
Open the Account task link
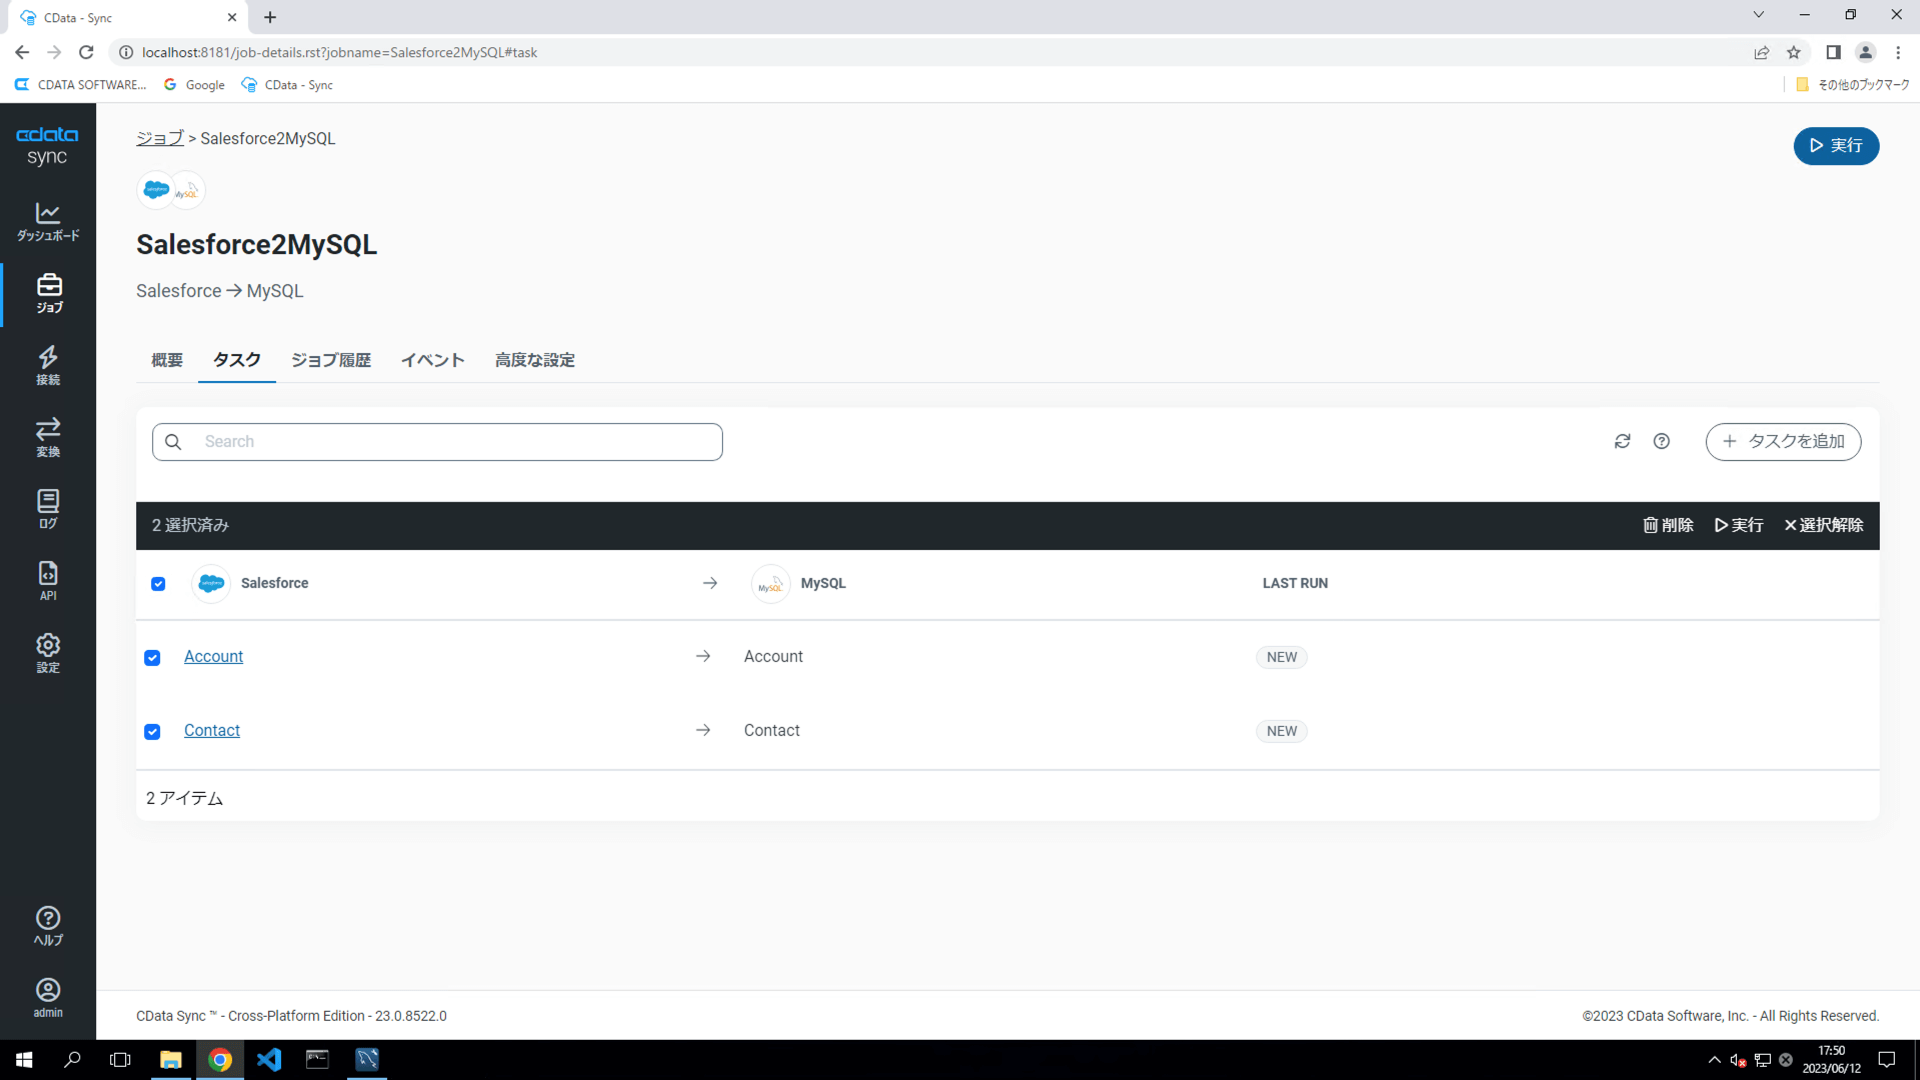pos(213,656)
